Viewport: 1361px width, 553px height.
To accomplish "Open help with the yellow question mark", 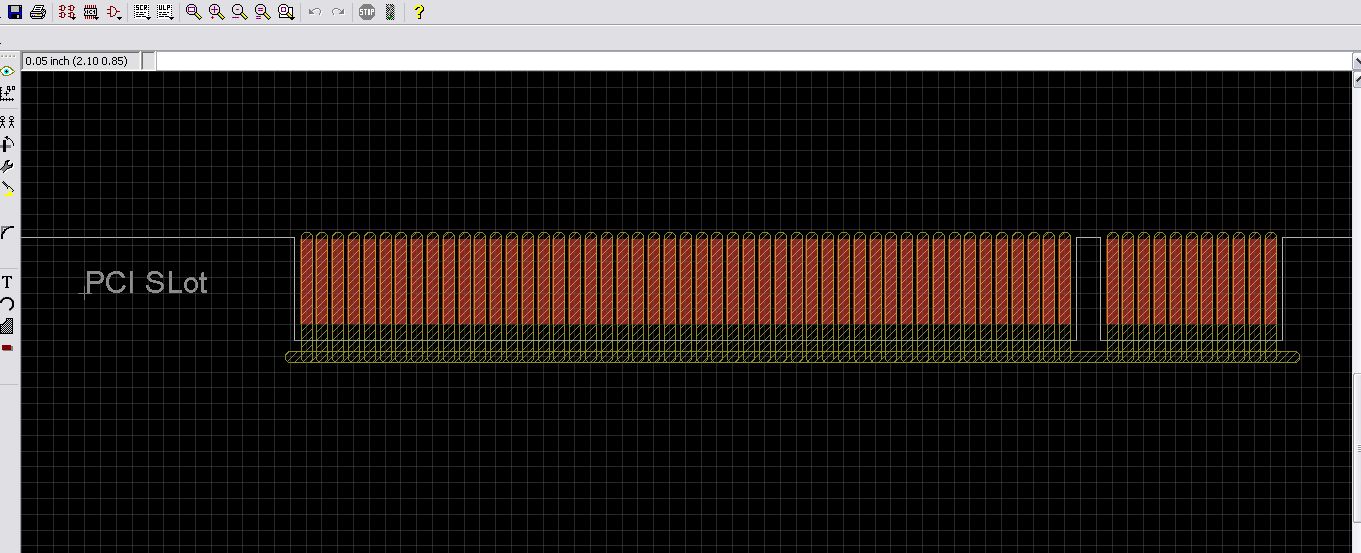I will point(419,12).
